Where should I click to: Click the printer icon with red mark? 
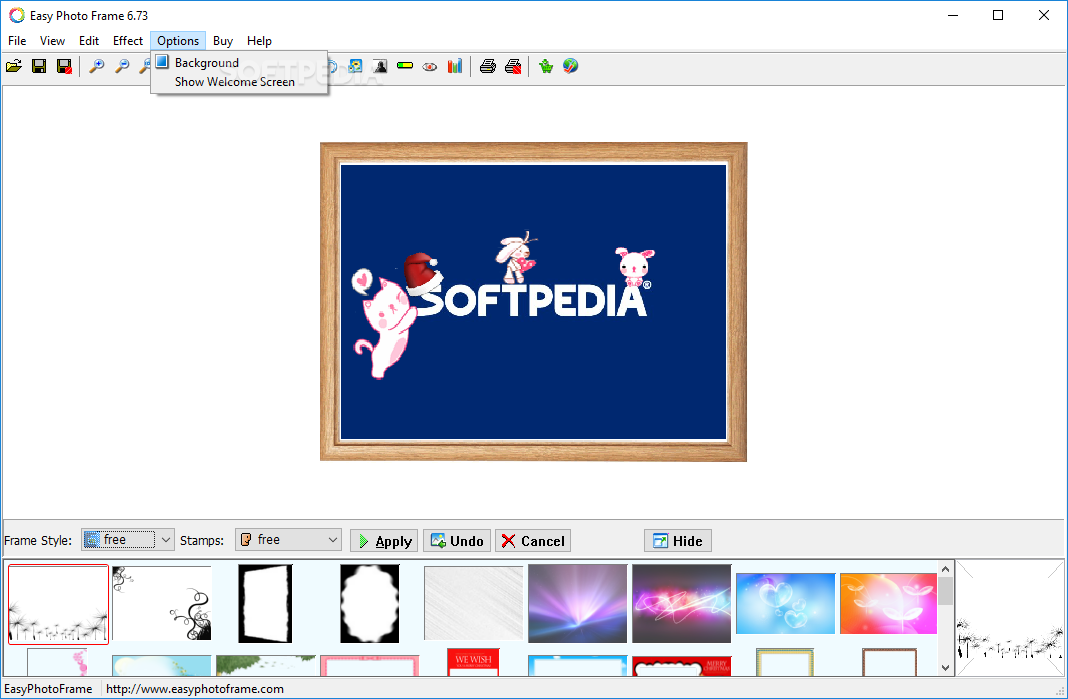(513, 66)
